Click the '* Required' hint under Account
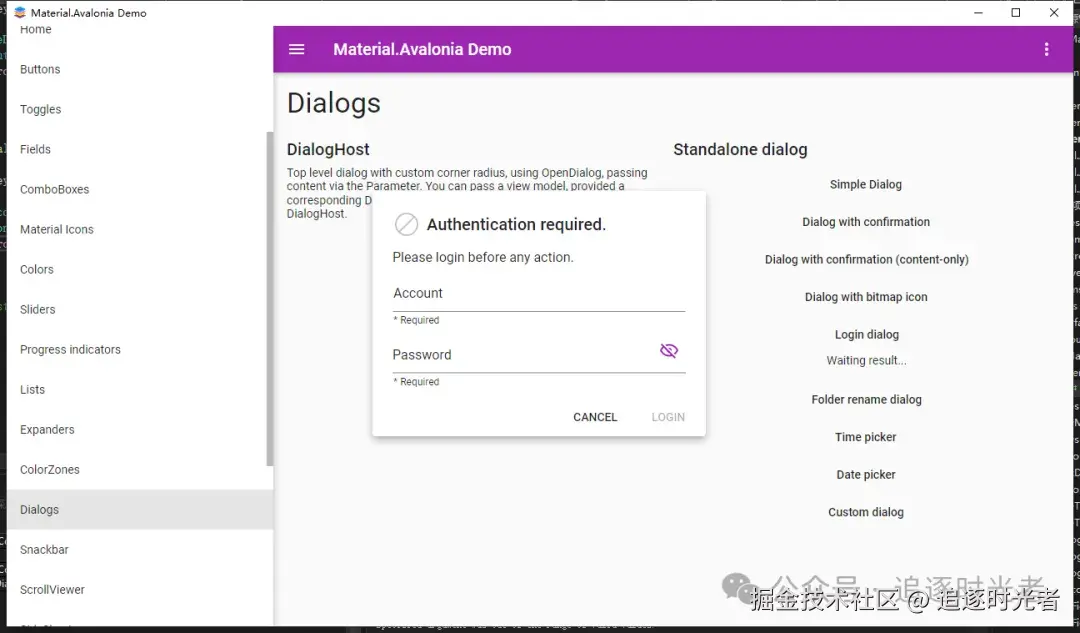This screenshot has width=1080, height=633. (416, 320)
